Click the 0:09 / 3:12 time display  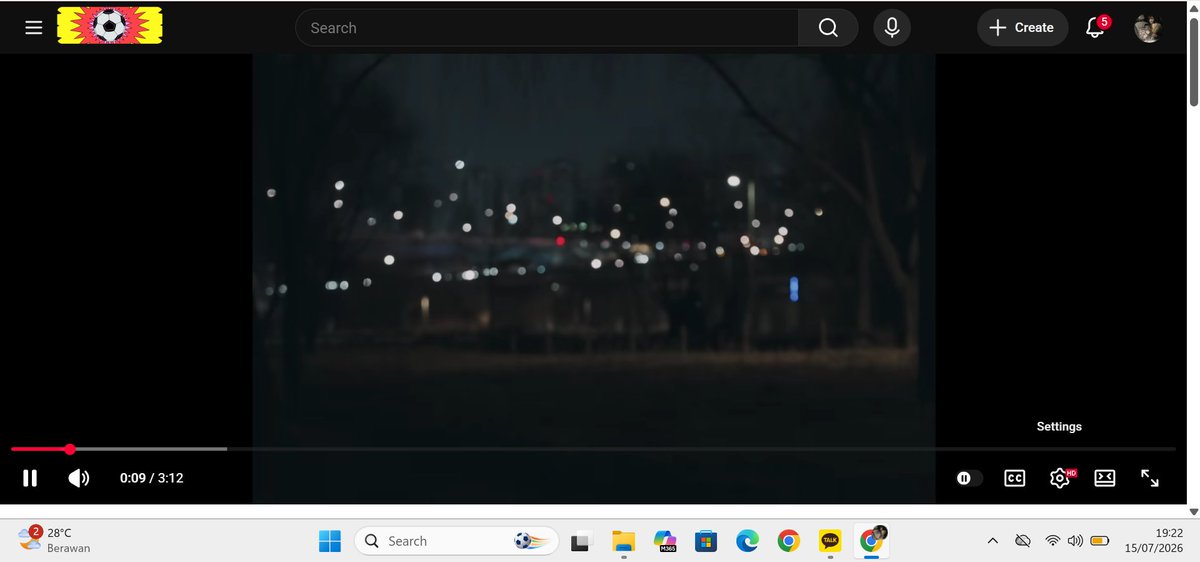tap(151, 478)
